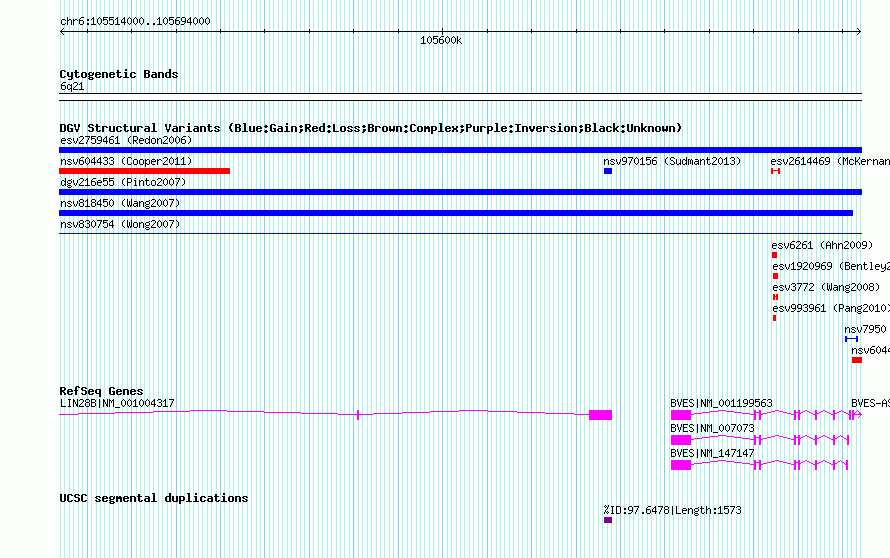Click the esv2759461 (Redon2006) blue gain bar
The width and height of the screenshot is (890, 558).
pyautogui.click(x=460, y=150)
